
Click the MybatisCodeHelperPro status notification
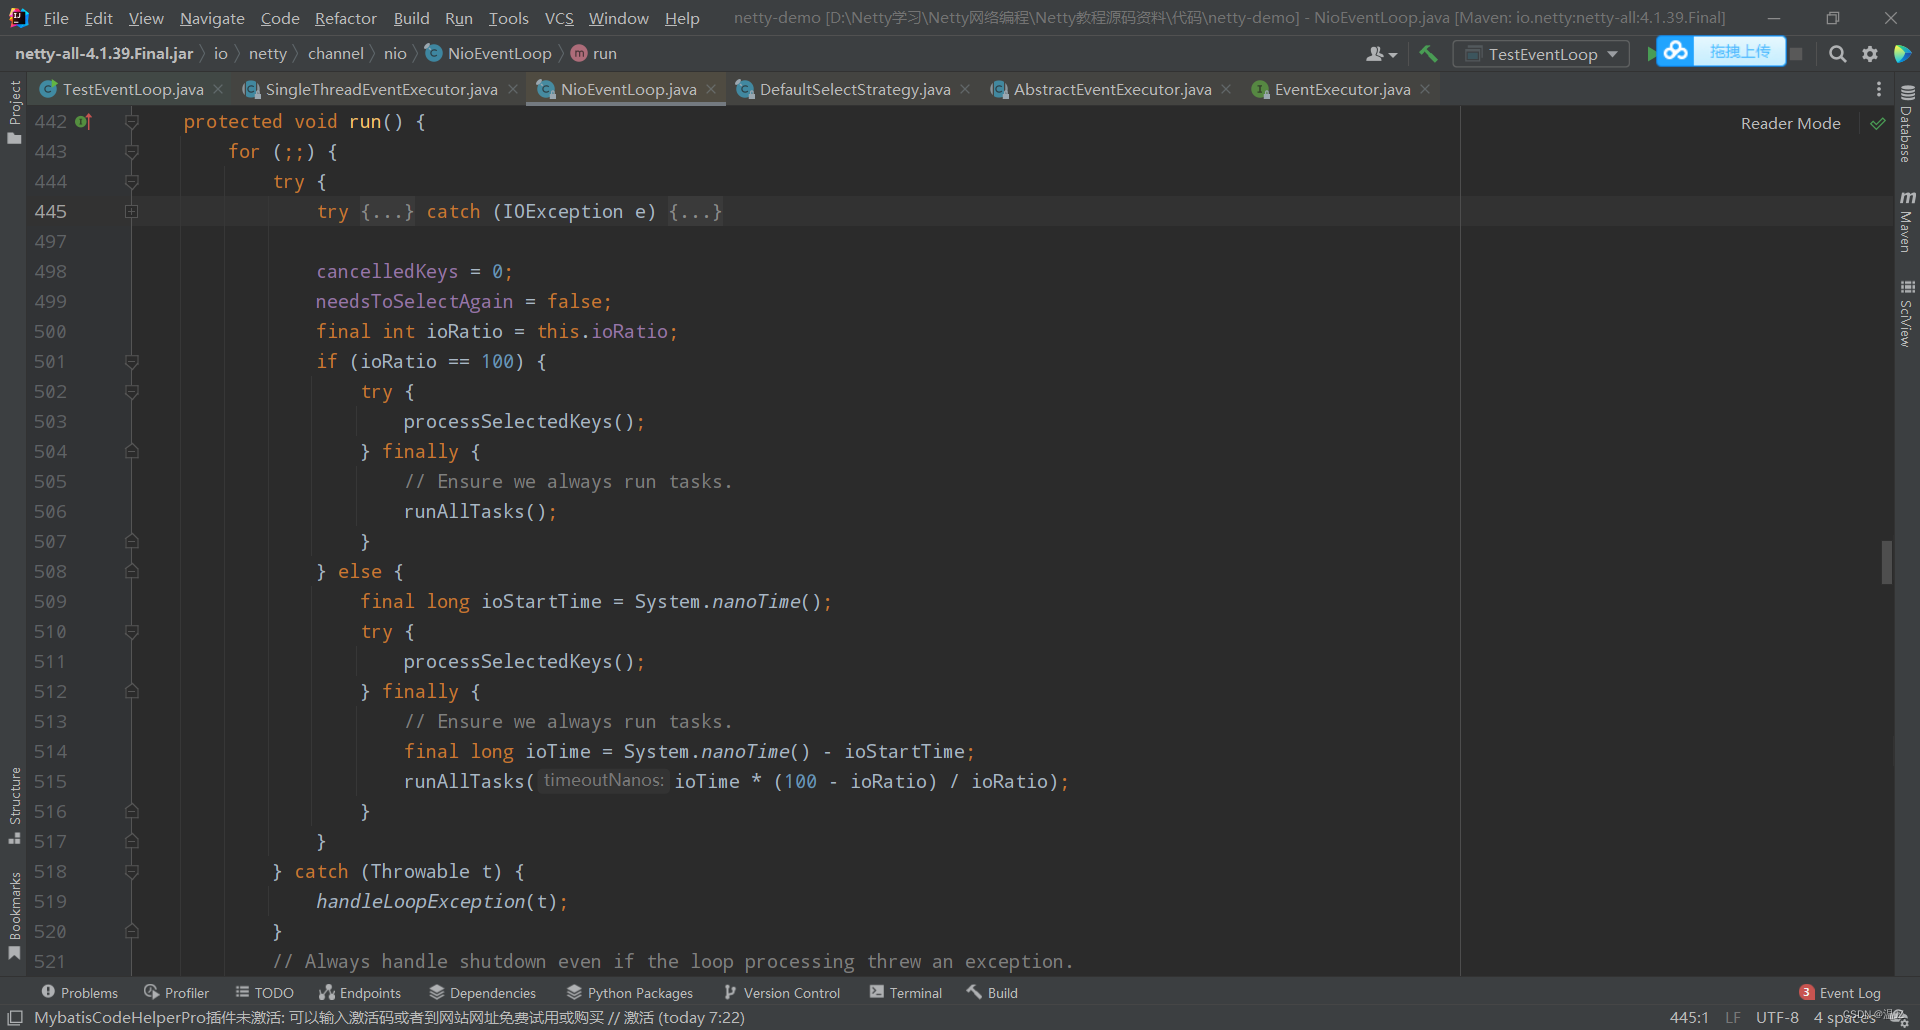pos(389,1017)
